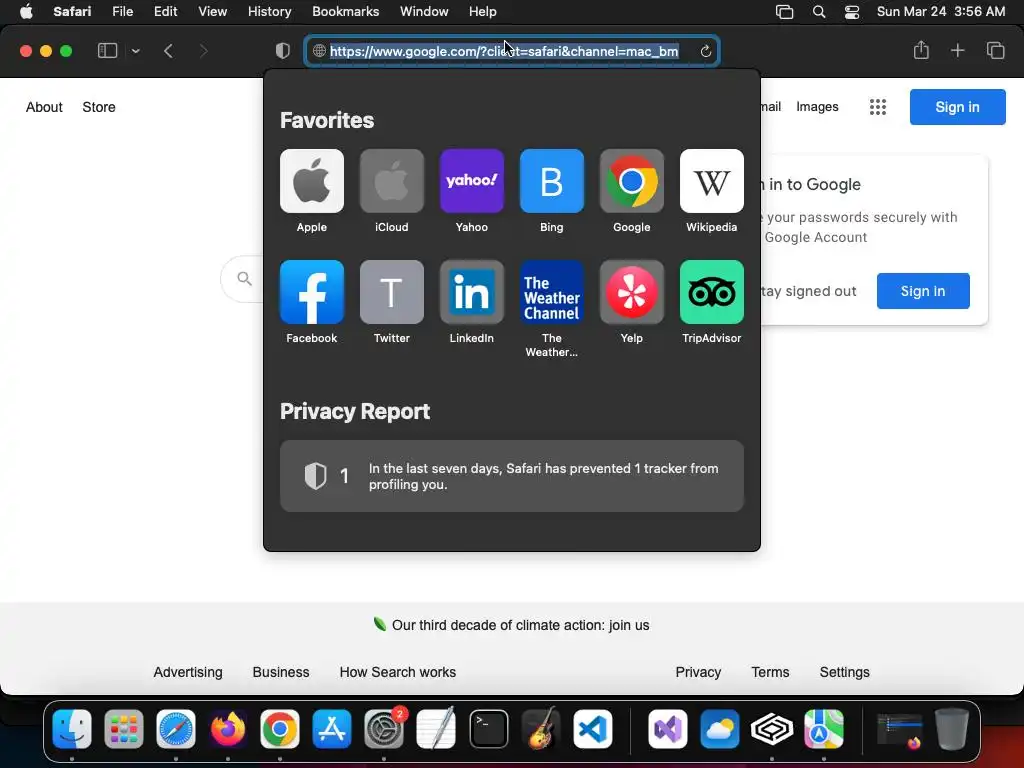Viewport: 1024px width, 768px height.
Task: Open the History menu
Action: [269, 12]
